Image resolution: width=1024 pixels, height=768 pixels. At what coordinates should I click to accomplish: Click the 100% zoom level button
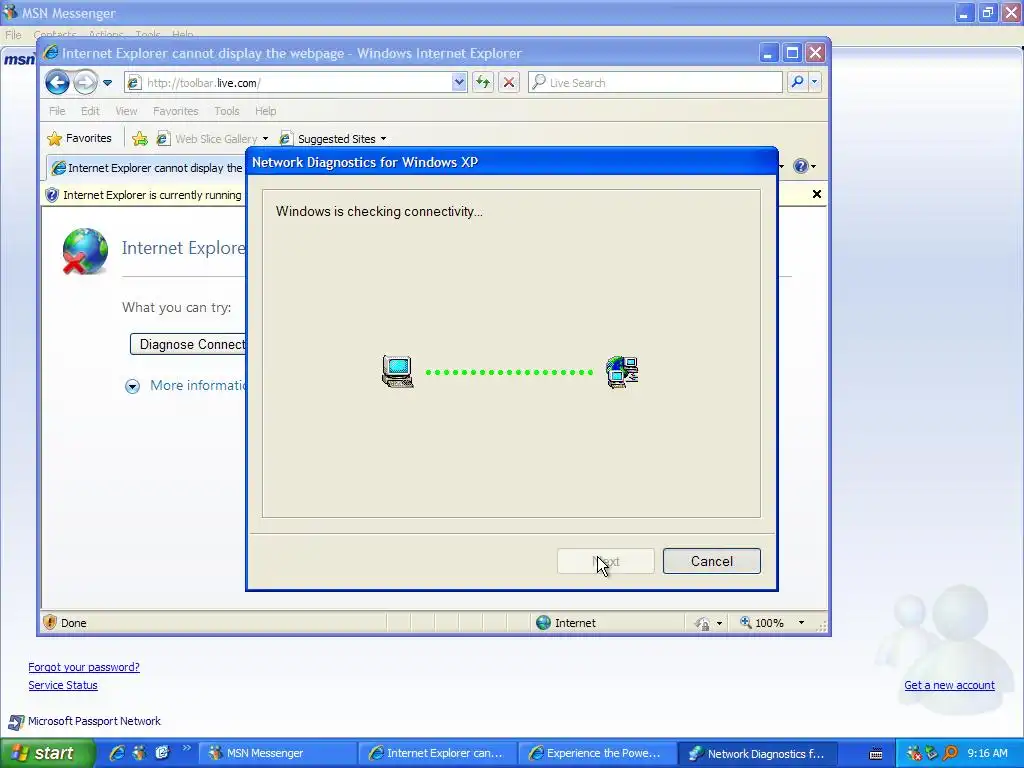coord(761,623)
